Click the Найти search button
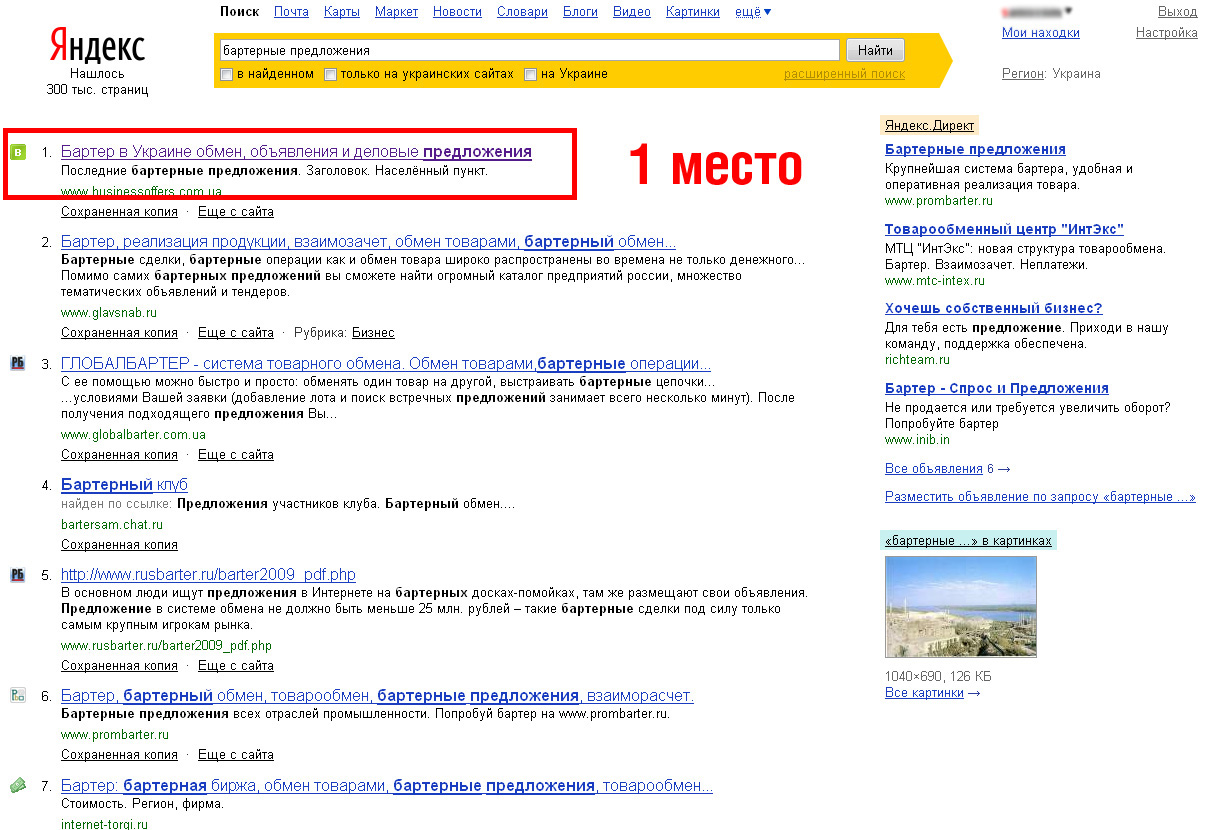 pyautogui.click(x=875, y=50)
